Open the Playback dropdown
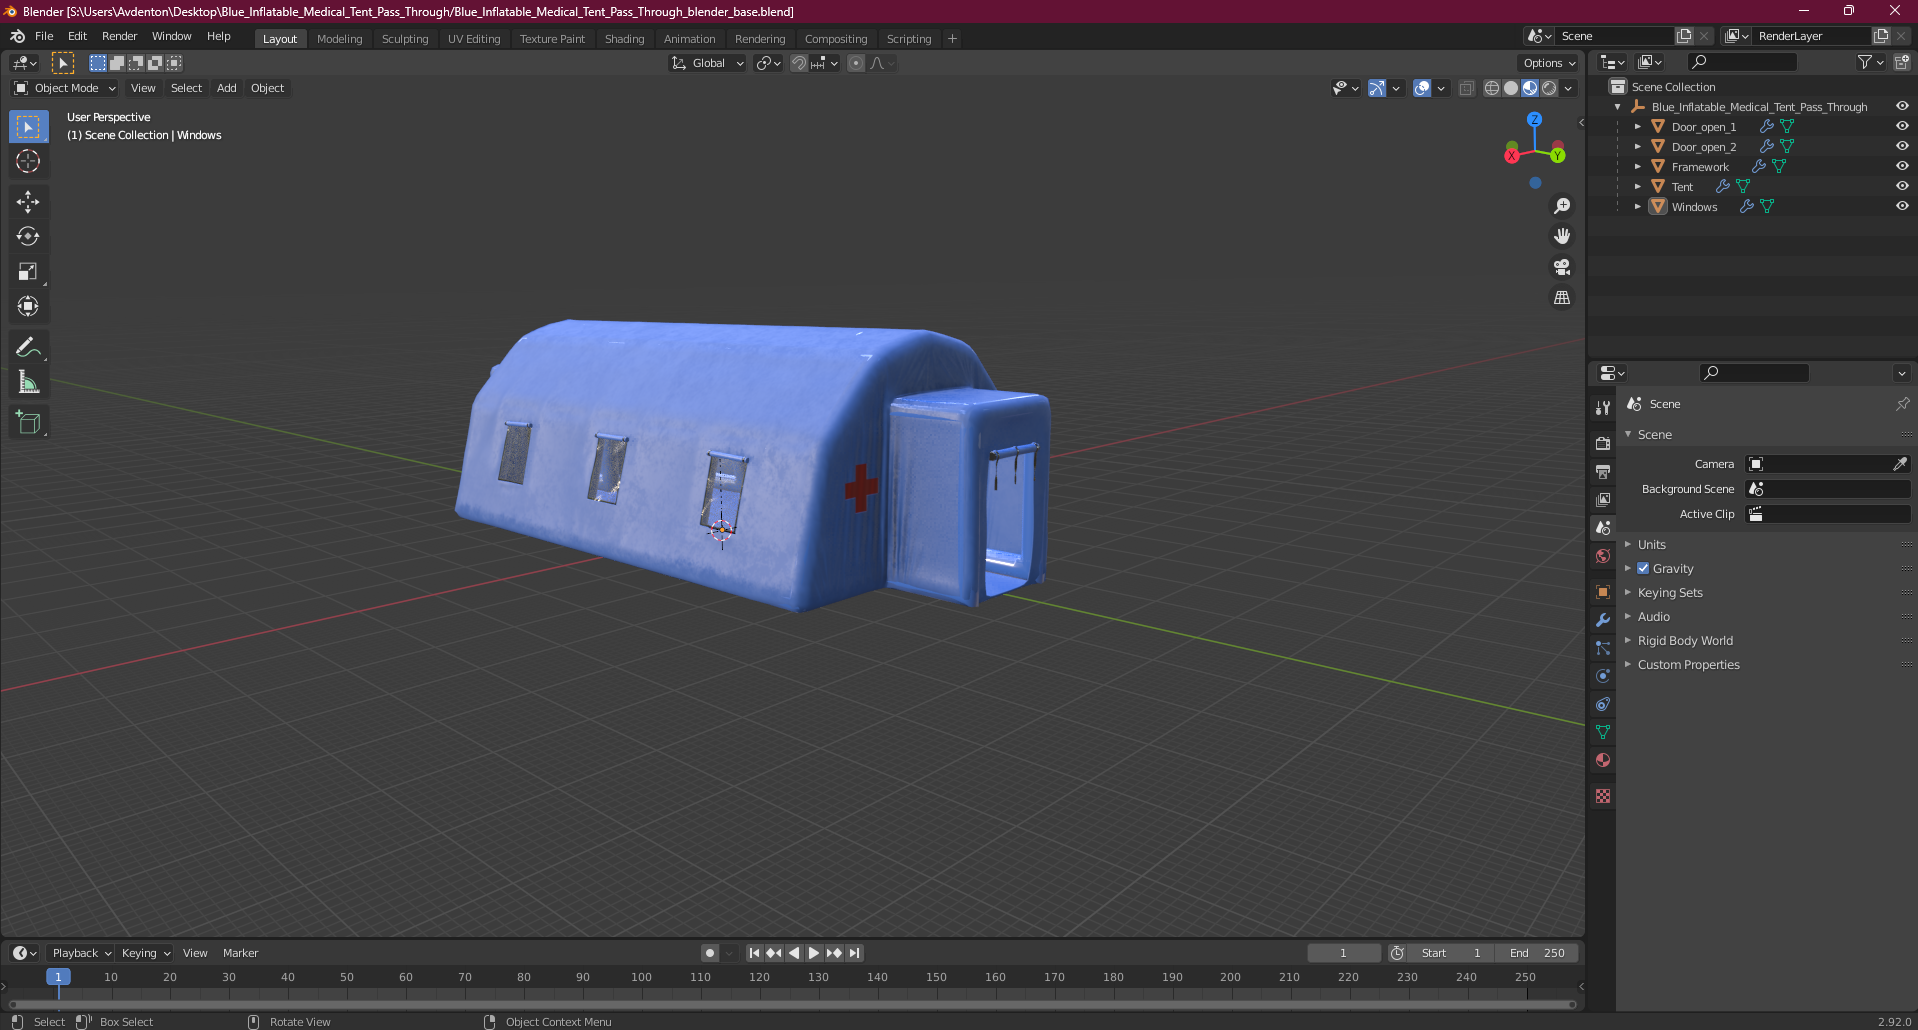Image resolution: width=1918 pixels, height=1030 pixels. tap(81, 953)
